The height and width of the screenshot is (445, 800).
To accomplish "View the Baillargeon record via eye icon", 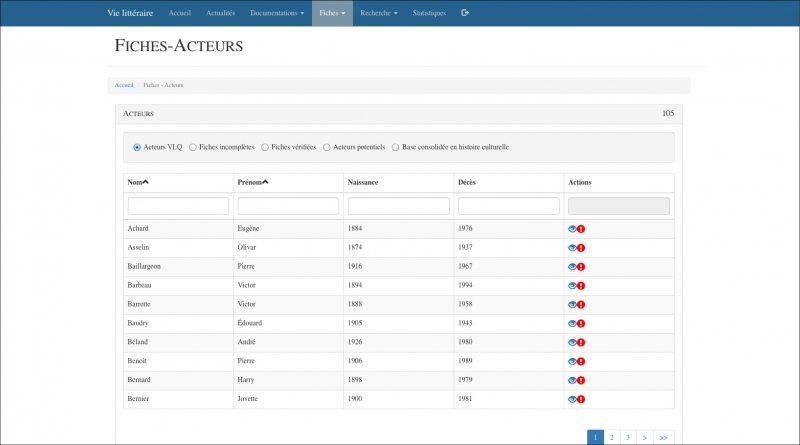I will pos(572,267).
